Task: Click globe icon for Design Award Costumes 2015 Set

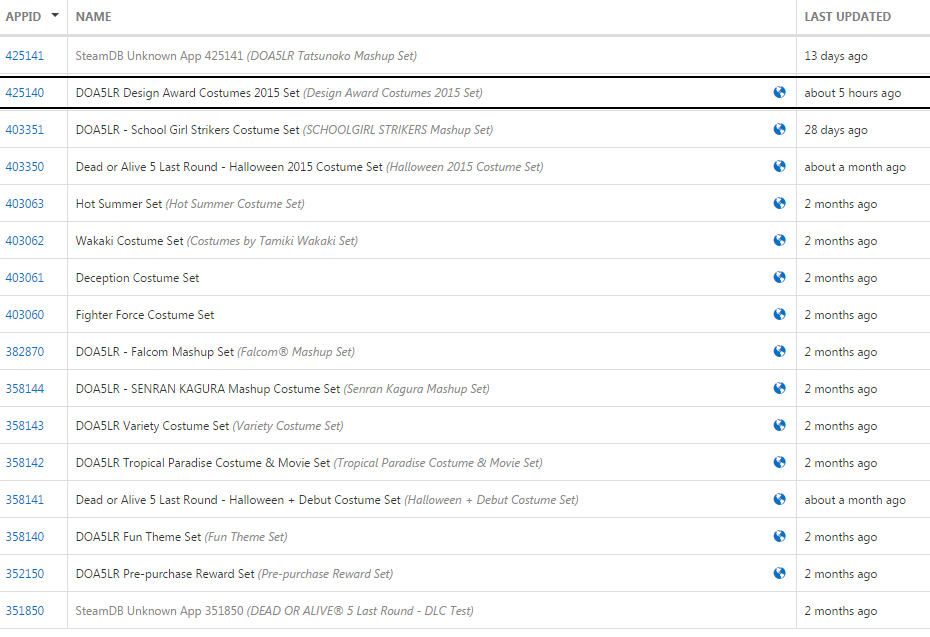Action: pos(779,93)
